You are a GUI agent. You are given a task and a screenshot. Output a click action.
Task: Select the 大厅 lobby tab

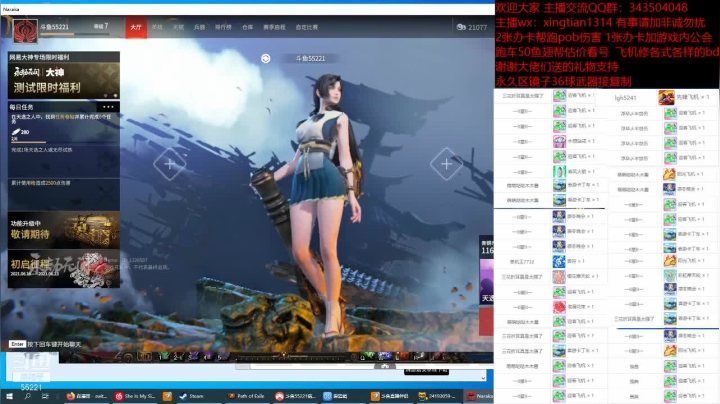coord(136,27)
